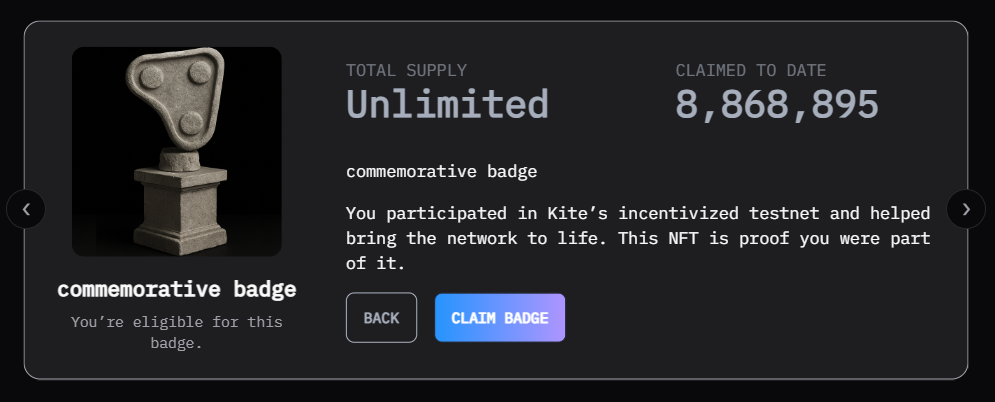Click the "You're eligible for this badge" message
Screen dimensions: 995x402
pos(176,333)
